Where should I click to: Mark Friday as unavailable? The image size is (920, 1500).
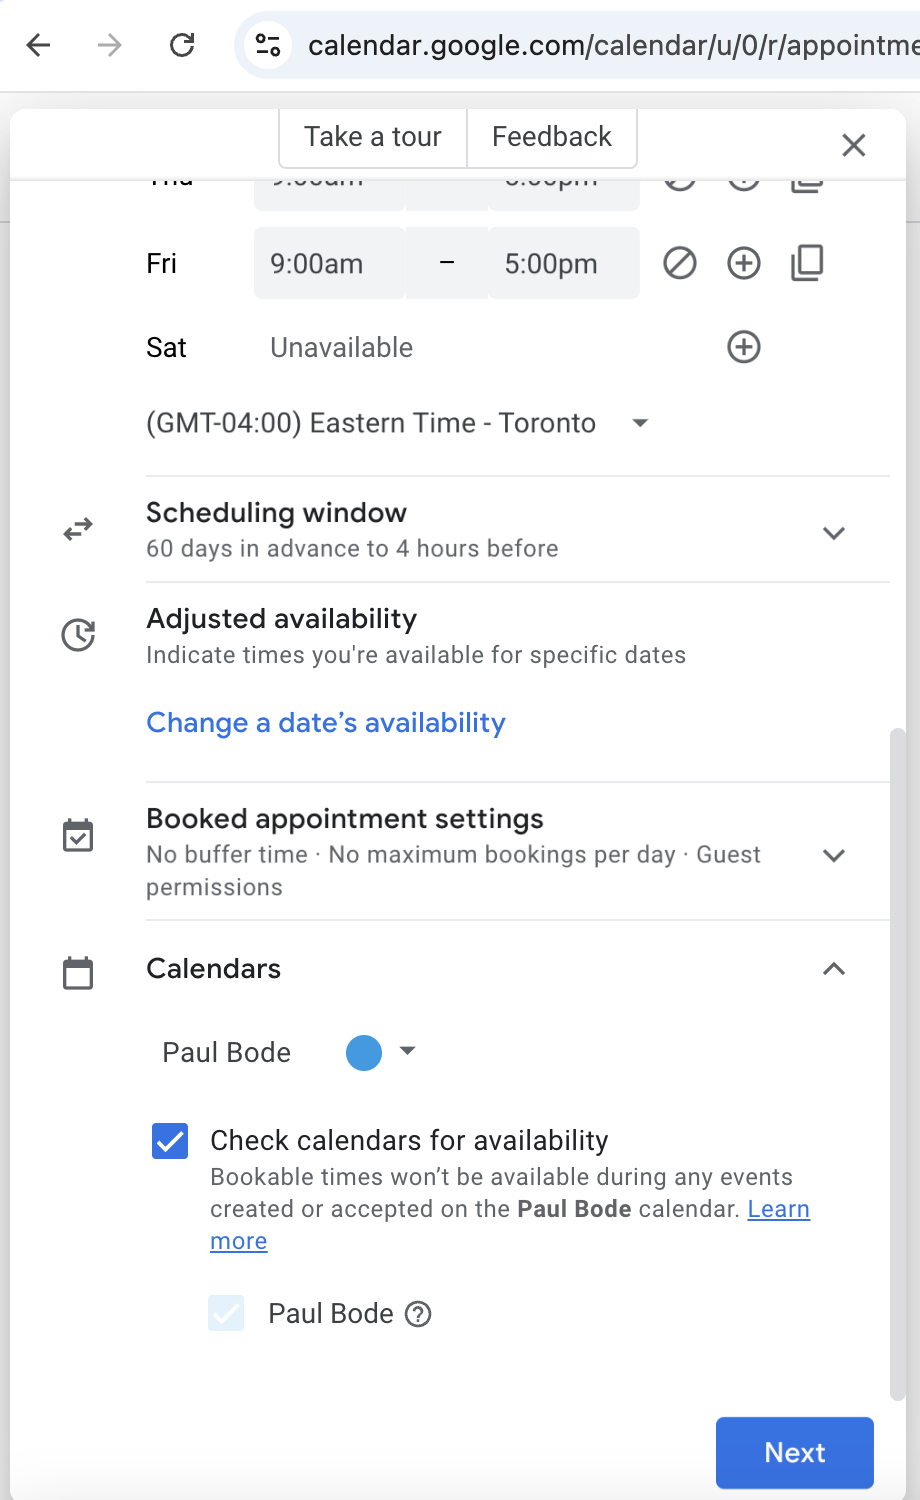pos(680,264)
